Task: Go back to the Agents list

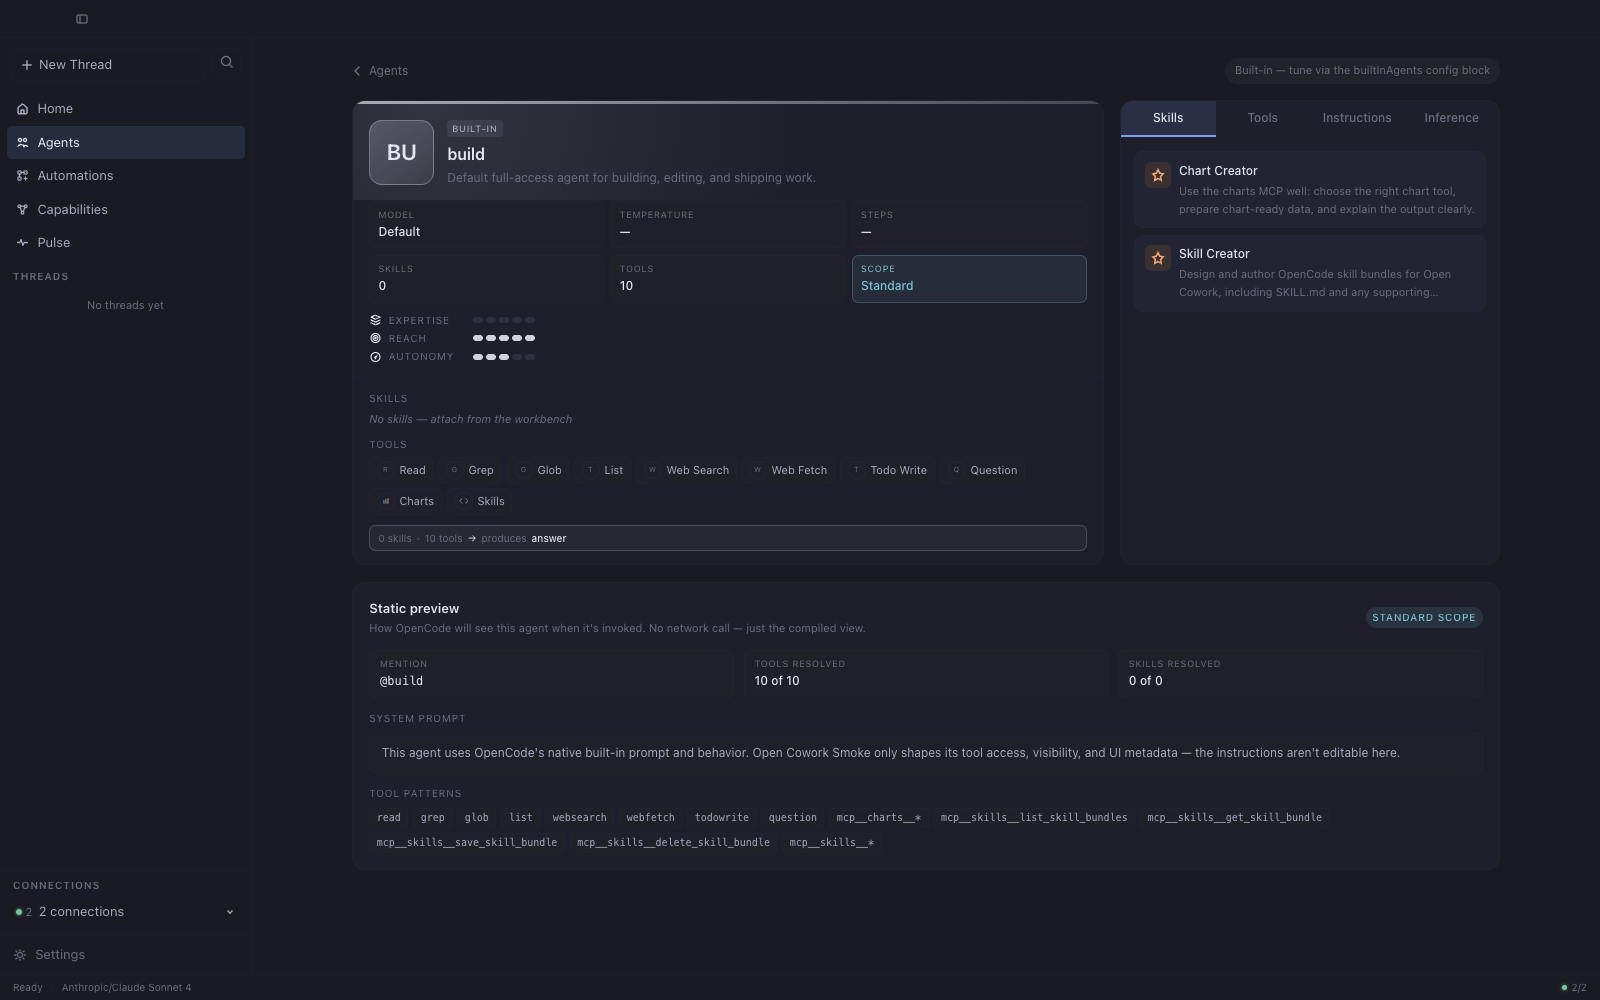Action: pos(381,71)
